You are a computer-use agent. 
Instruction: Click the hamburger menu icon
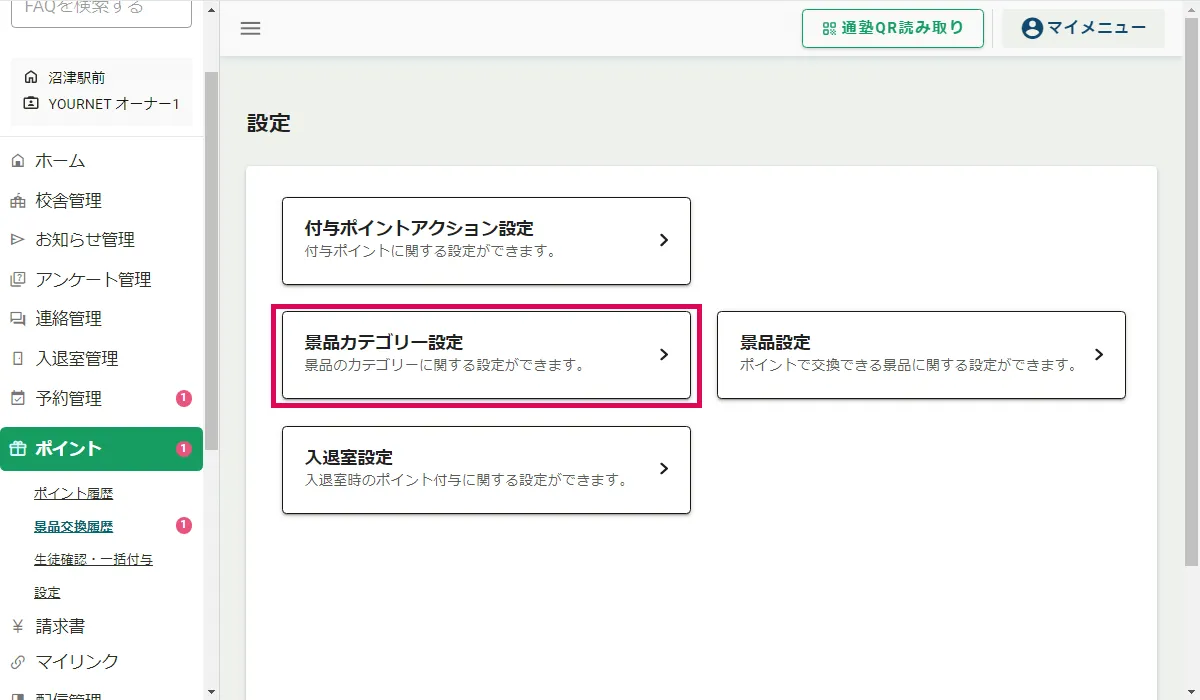251,28
